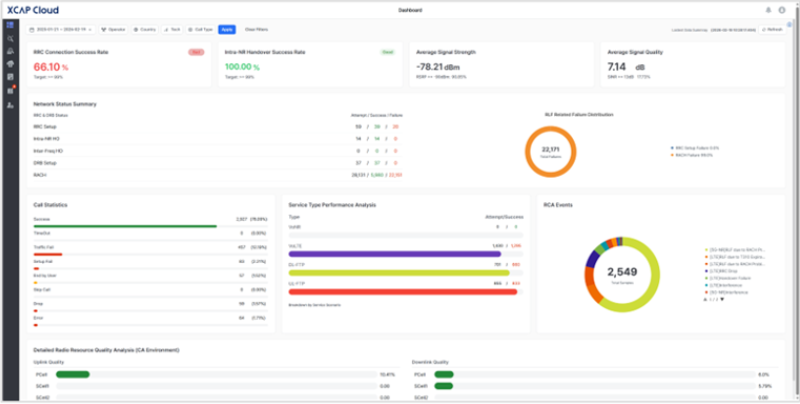Click the Refresh button
800x404 pixels.
(x=772, y=30)
